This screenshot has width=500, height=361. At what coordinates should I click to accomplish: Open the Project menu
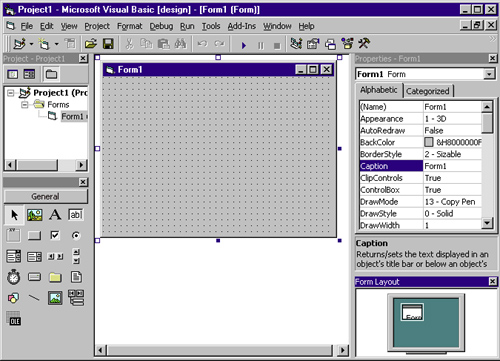97,26
